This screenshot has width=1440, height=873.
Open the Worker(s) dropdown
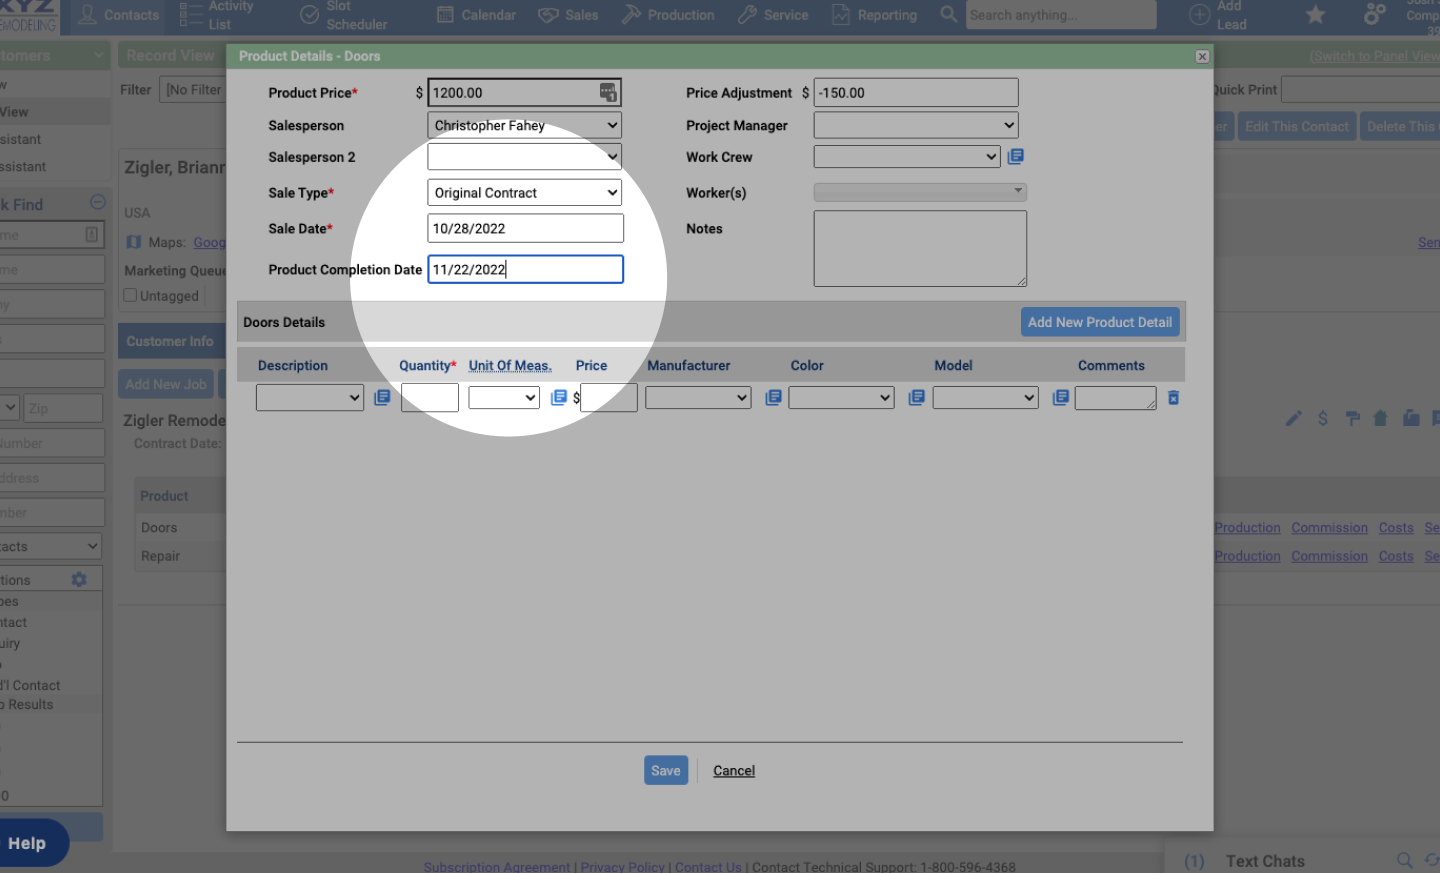click(x=920, y=192)
